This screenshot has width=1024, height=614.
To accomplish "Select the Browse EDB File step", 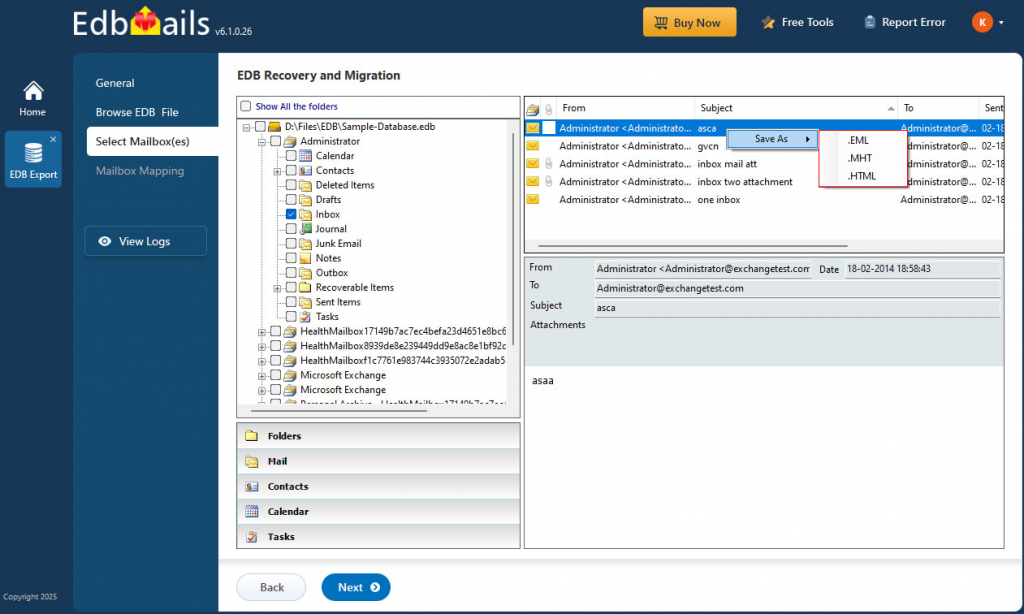I will 137,112.
